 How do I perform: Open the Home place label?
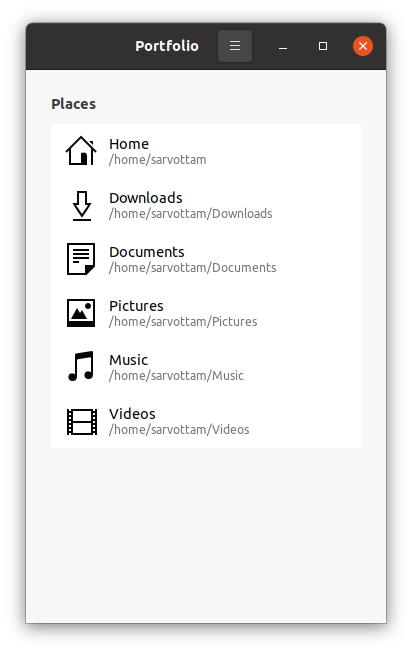coord(129,144)
